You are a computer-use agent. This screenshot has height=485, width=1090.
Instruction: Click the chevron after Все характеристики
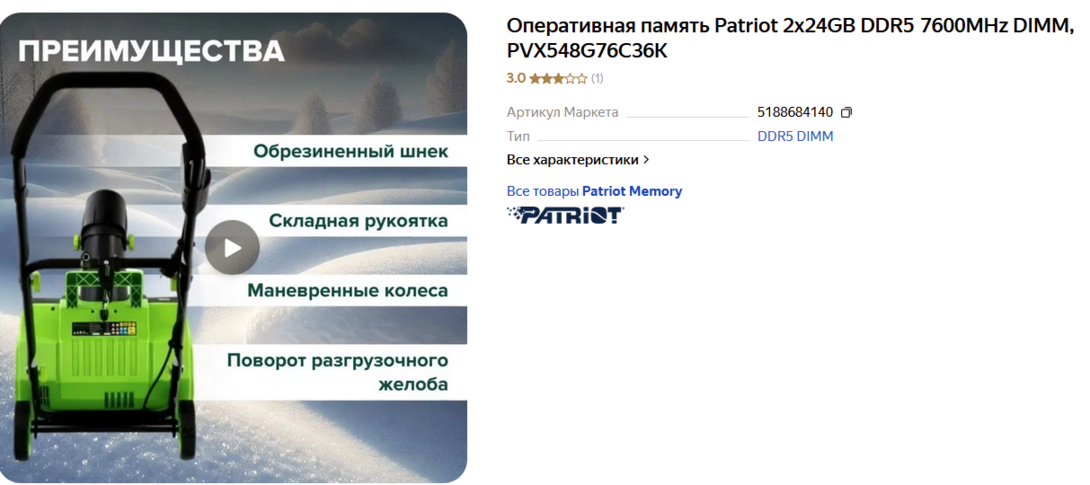[646, 160]
